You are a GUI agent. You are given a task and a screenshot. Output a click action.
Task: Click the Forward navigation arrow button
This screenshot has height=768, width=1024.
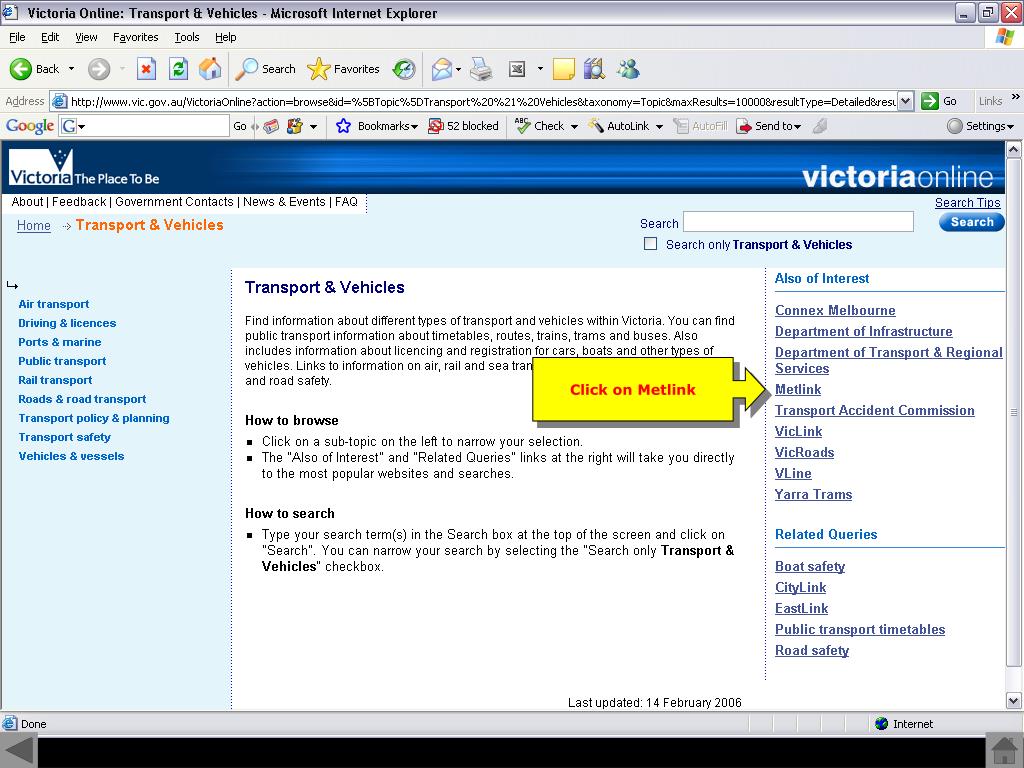[99, 69]
